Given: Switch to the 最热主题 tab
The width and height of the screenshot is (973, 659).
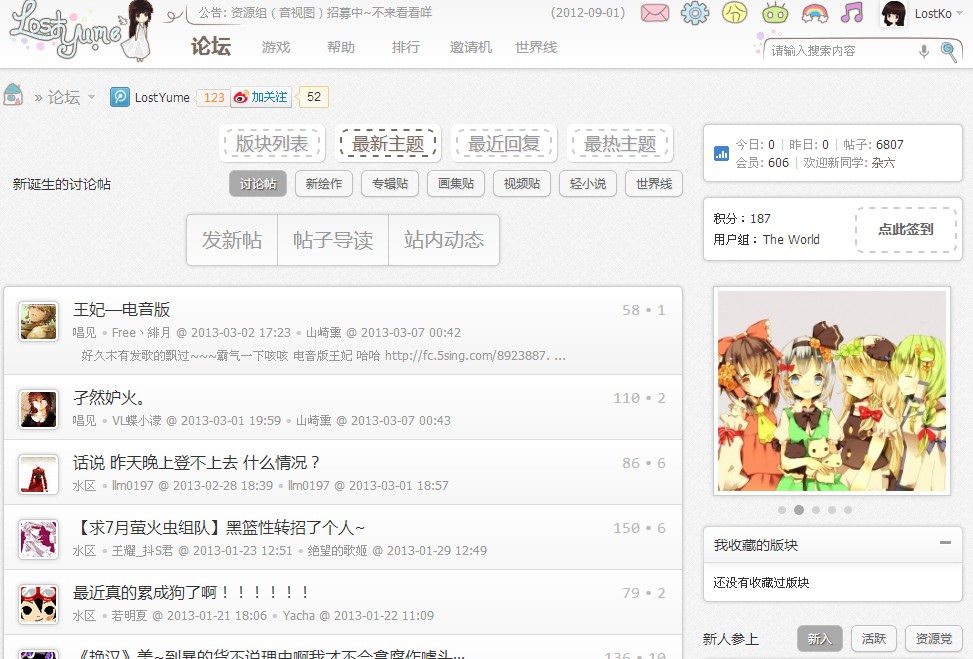Looking at the screenshot, I should 620,144.
